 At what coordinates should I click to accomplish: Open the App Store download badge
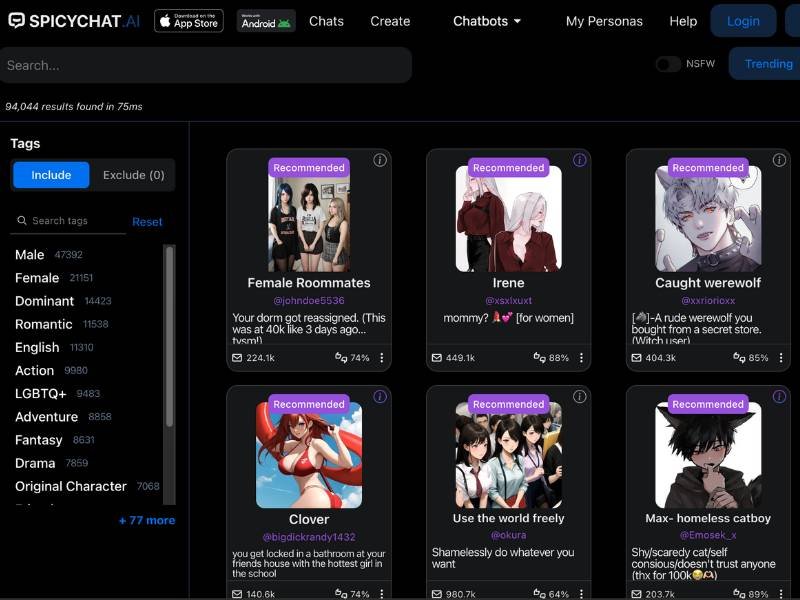(x=189, y=21)
